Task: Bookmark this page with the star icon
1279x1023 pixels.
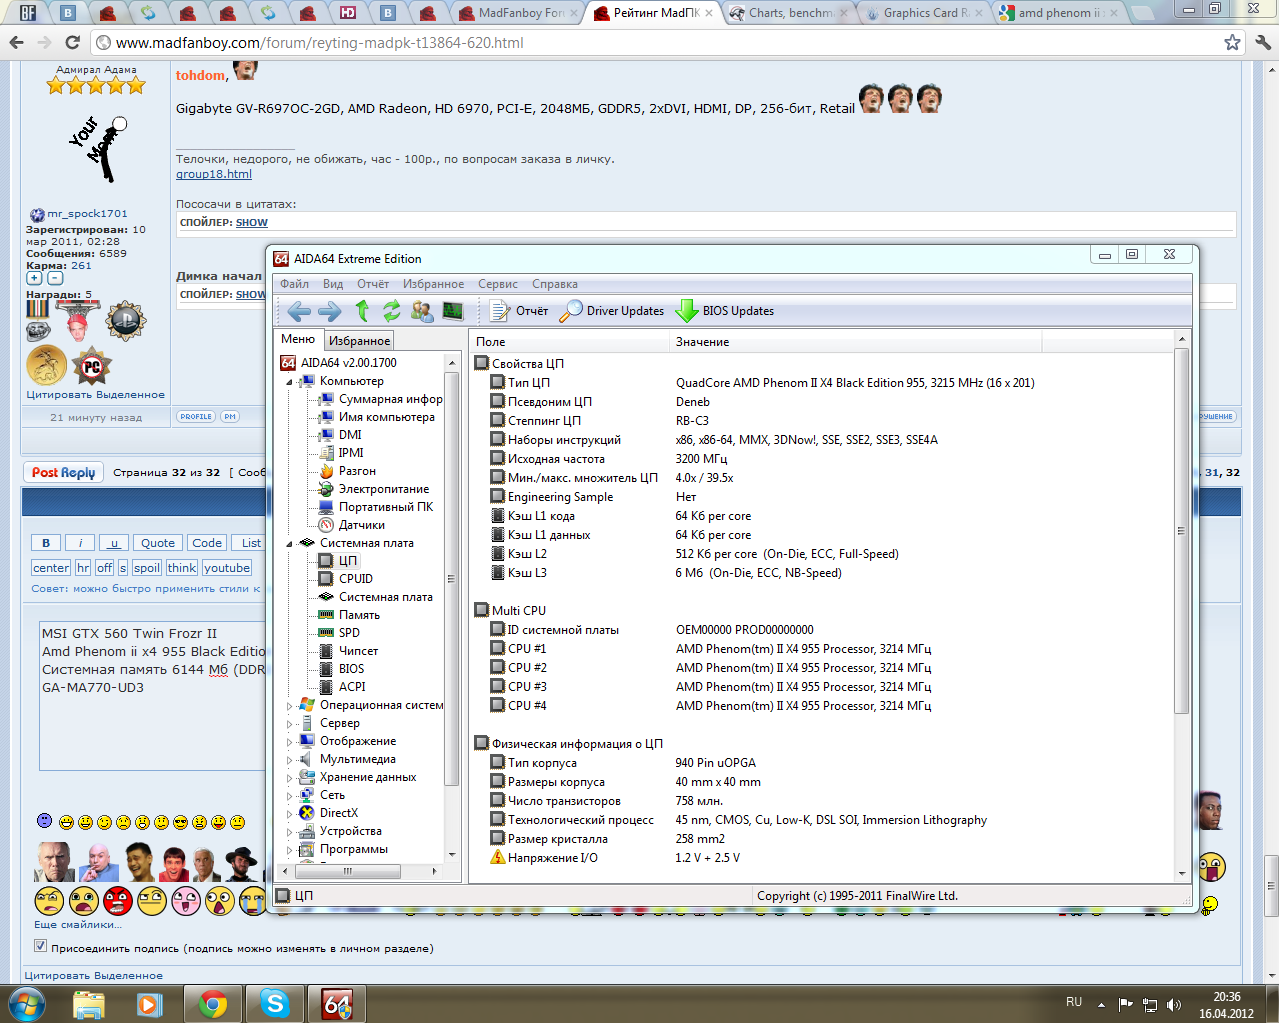Action: (1232, 42)
